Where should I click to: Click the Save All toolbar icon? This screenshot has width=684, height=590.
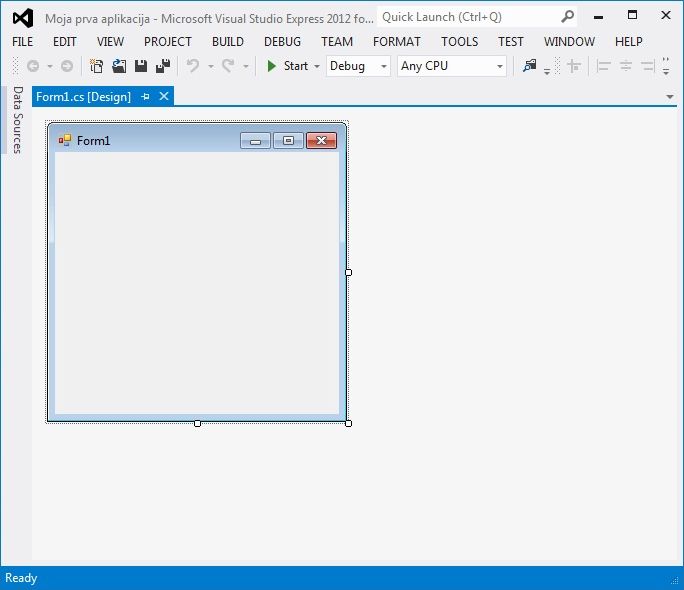click(x=162, y=66)
